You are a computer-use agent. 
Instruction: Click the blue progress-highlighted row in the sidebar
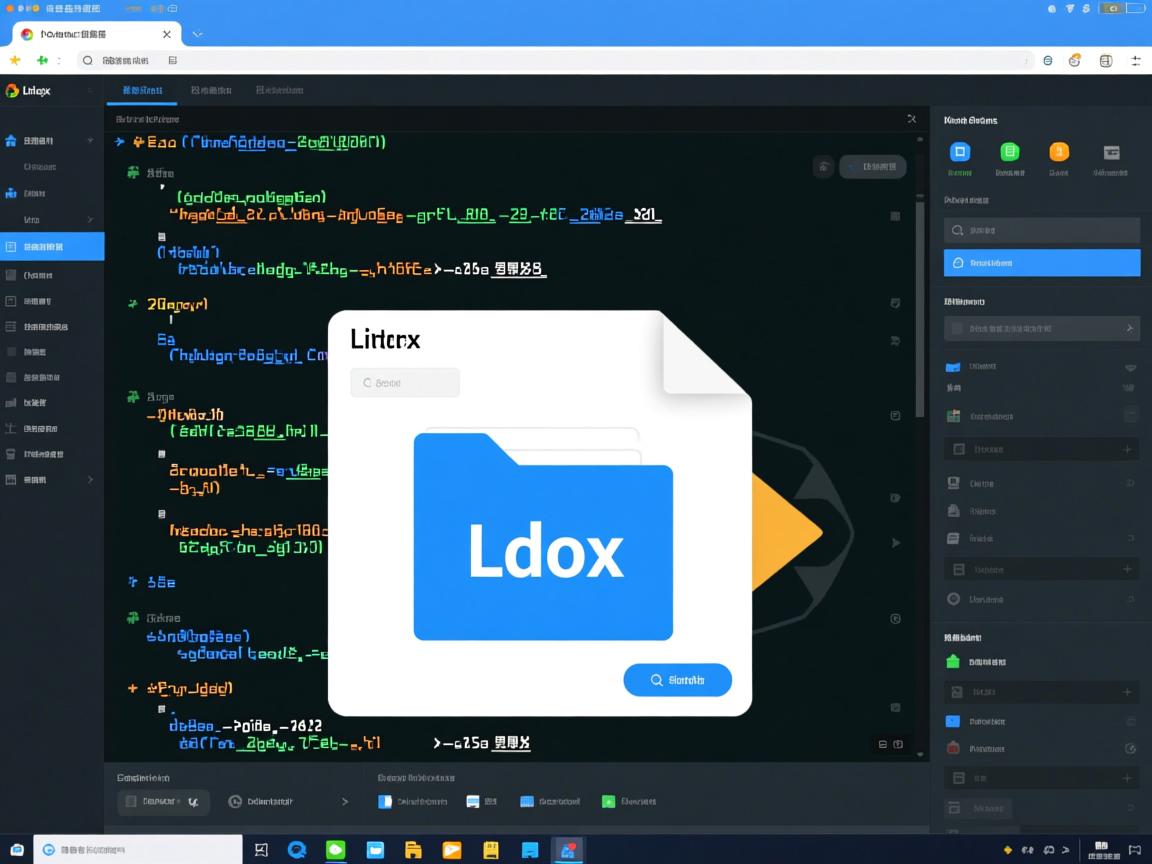tap(53, 247)
